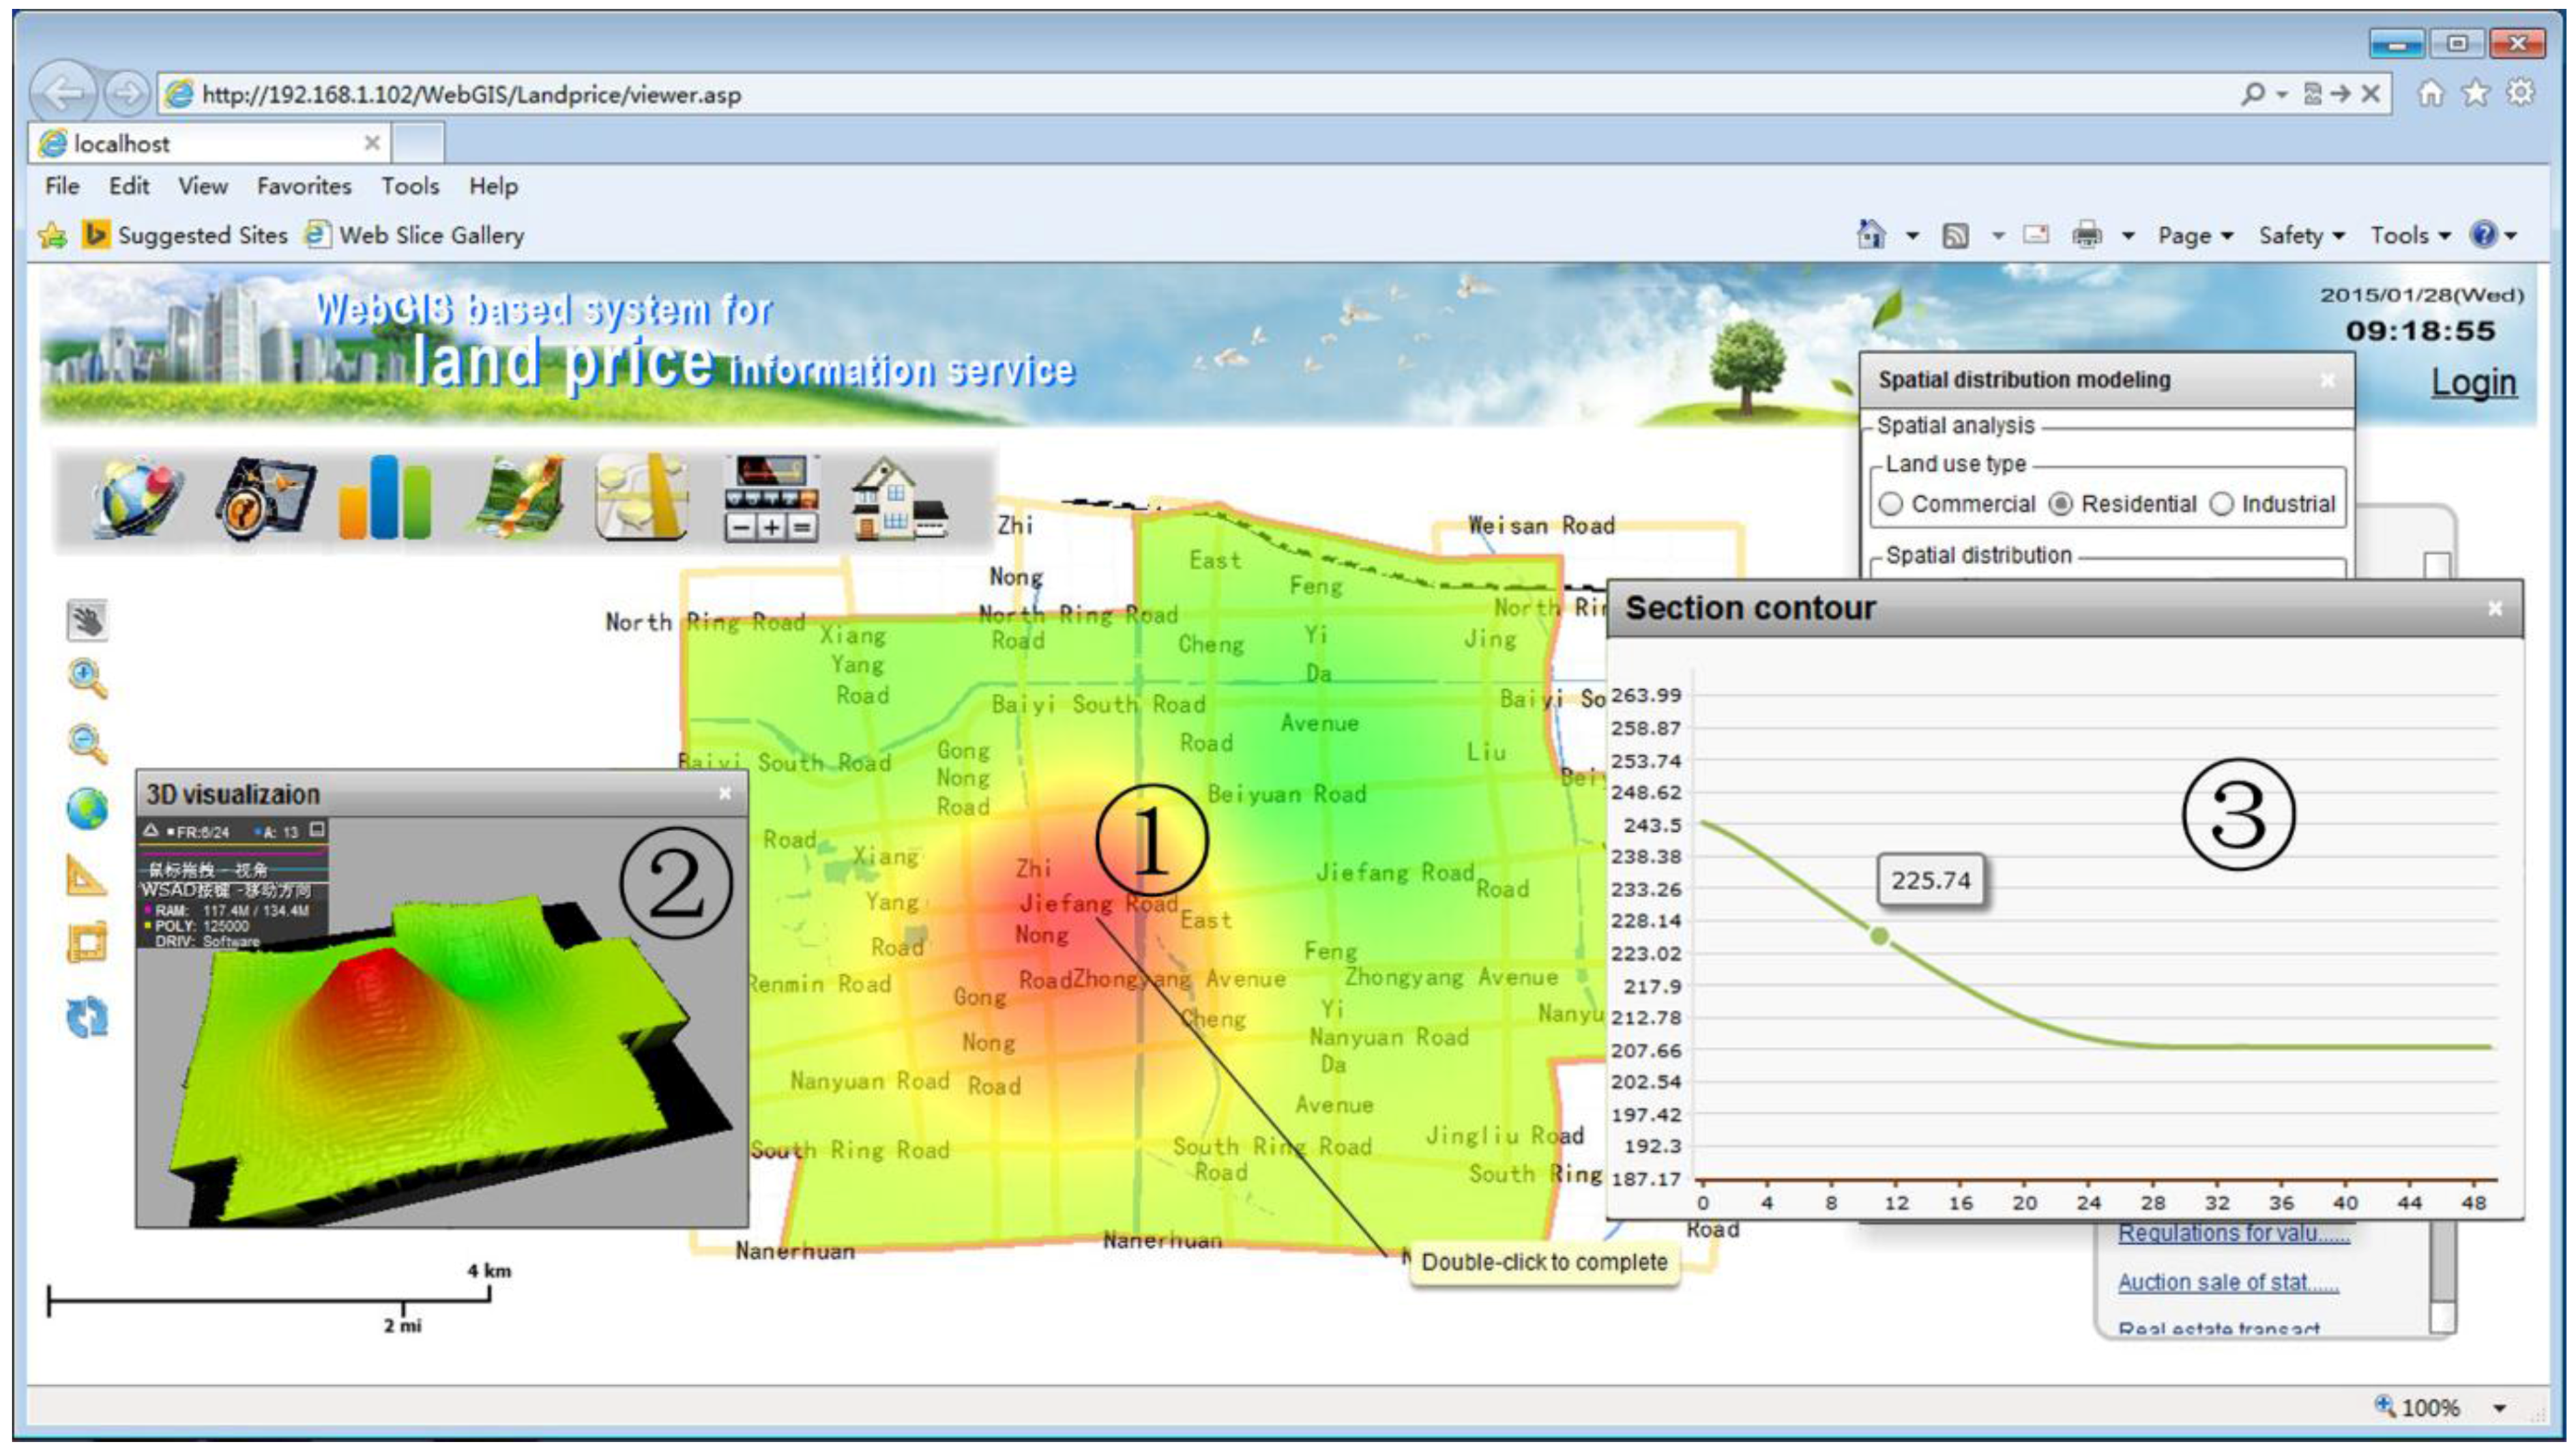This screenshot has width=2576, height=1452.
Task: Open the land price calculator tool
Action: [x=771, y=498]
